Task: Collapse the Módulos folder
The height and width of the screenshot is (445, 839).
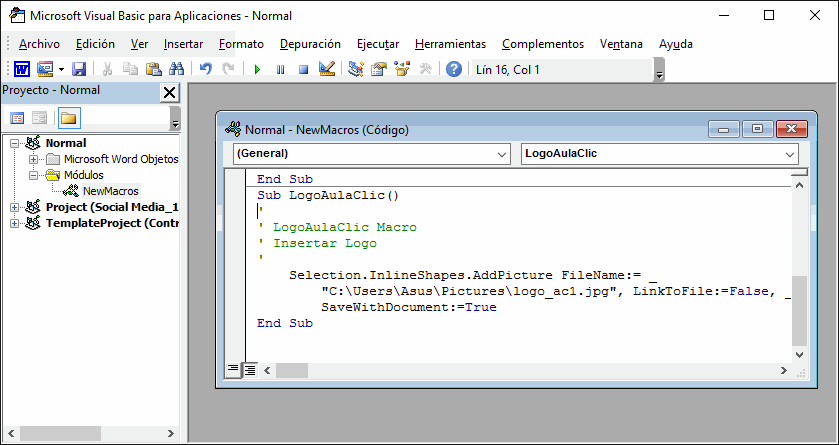Action: pos(34,175)
